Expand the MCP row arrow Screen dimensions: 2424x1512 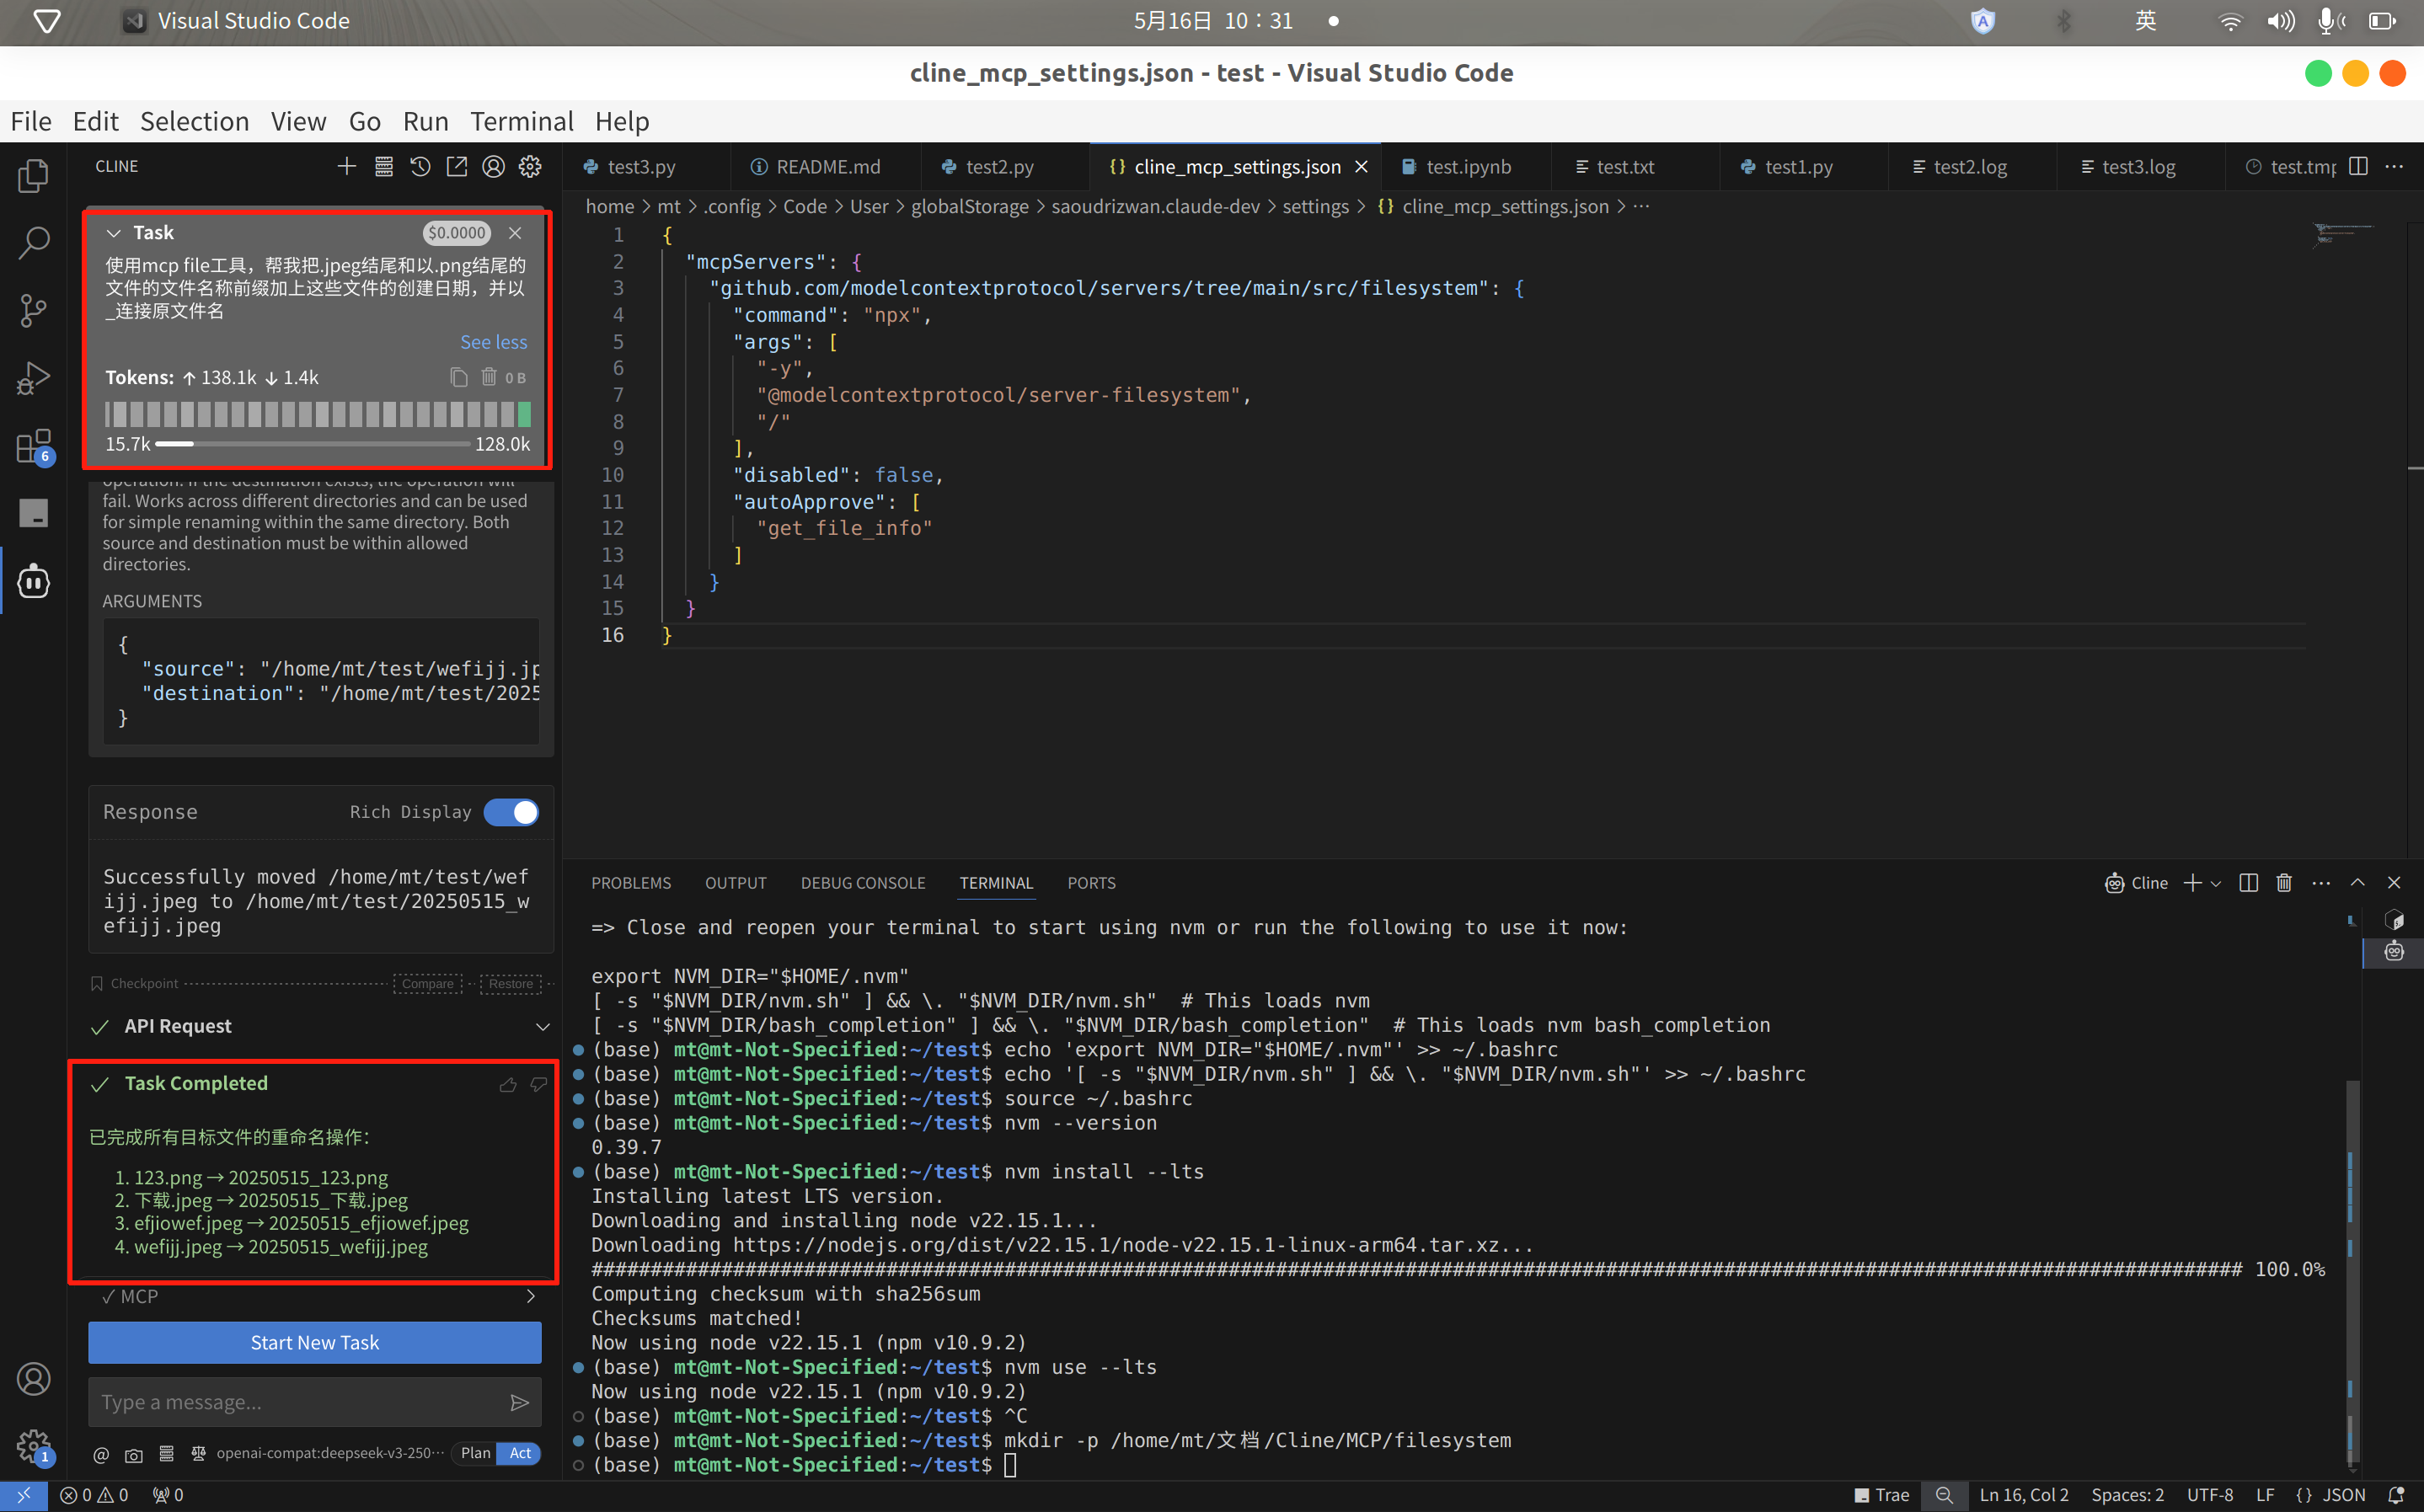point(531,1296)
